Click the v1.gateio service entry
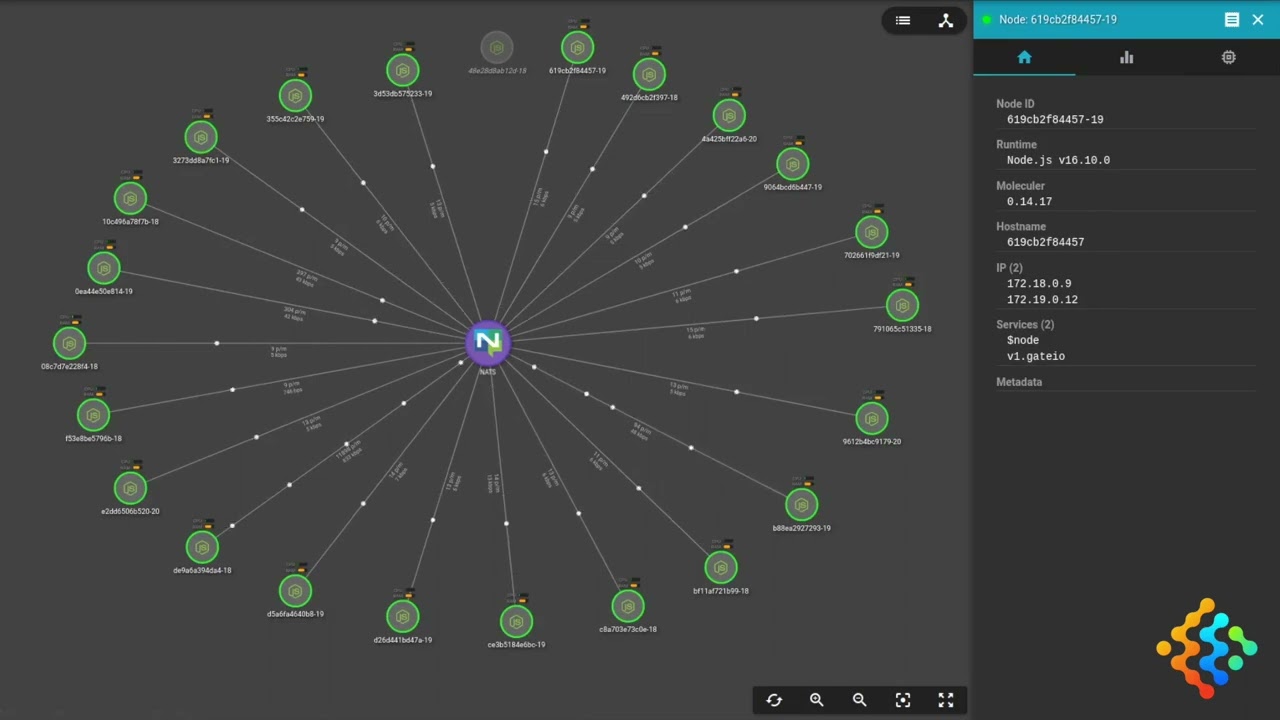Image resolution: width=1280 pixels, height=720 pixels. pyautogui.click(x=1036, y=356)
